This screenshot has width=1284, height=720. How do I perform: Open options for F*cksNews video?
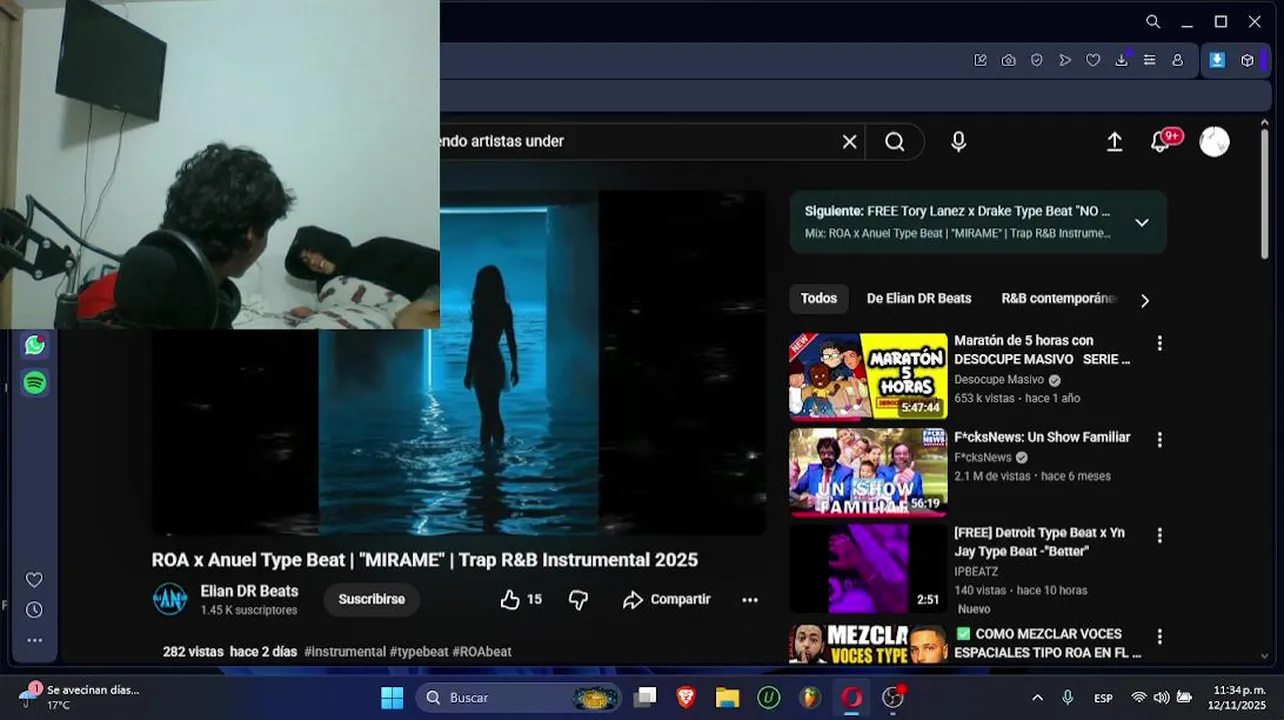[x=1159, y=439]
